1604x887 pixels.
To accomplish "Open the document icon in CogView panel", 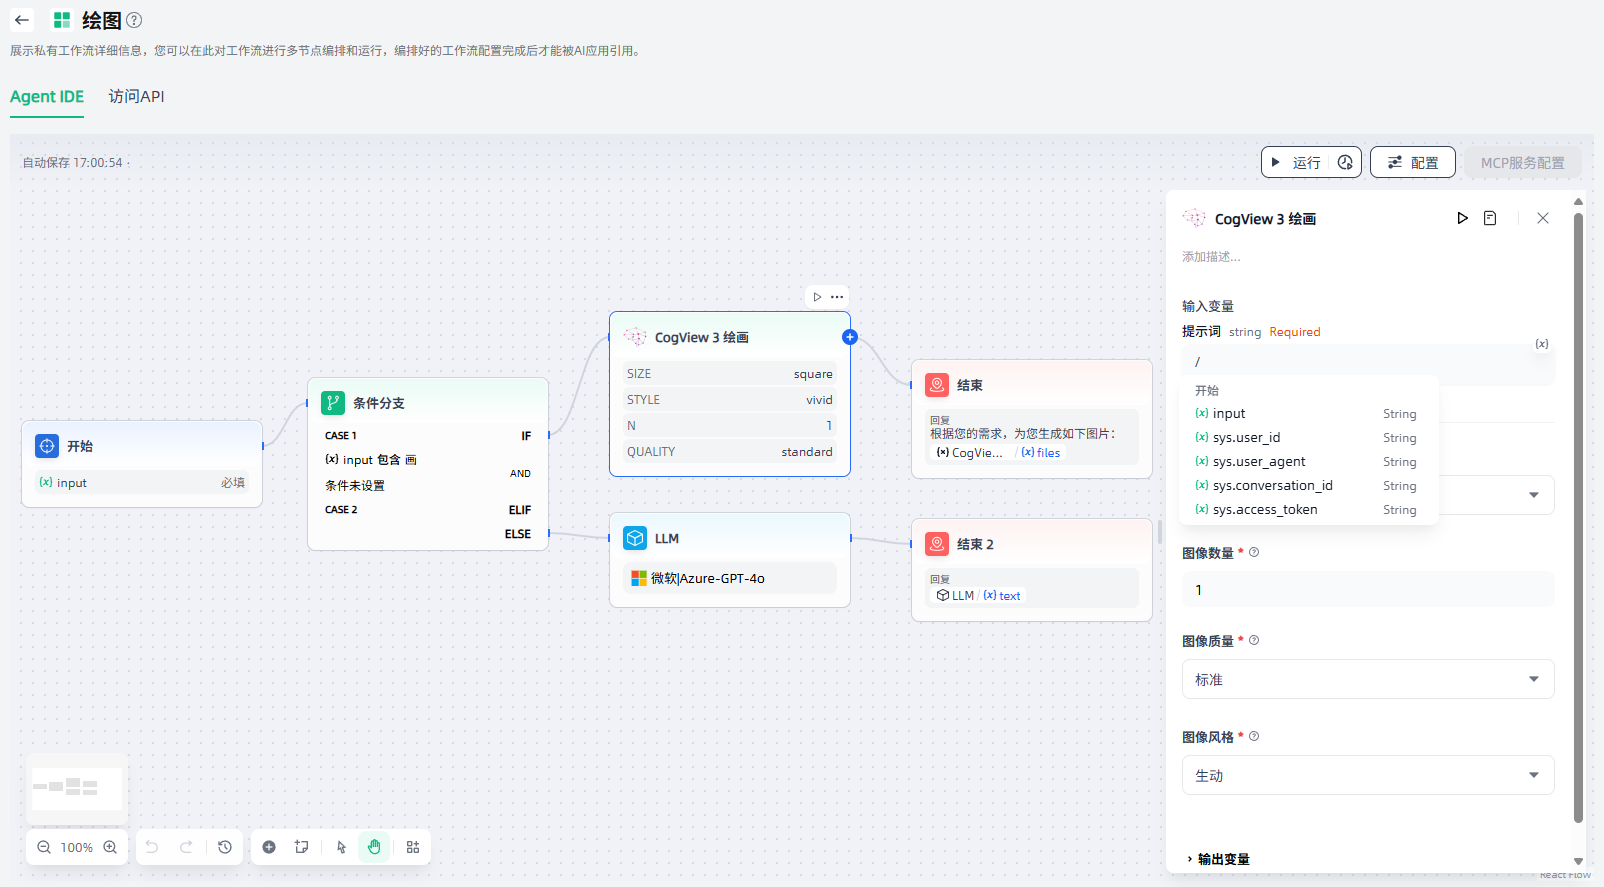I will (x=1490, y=218).
